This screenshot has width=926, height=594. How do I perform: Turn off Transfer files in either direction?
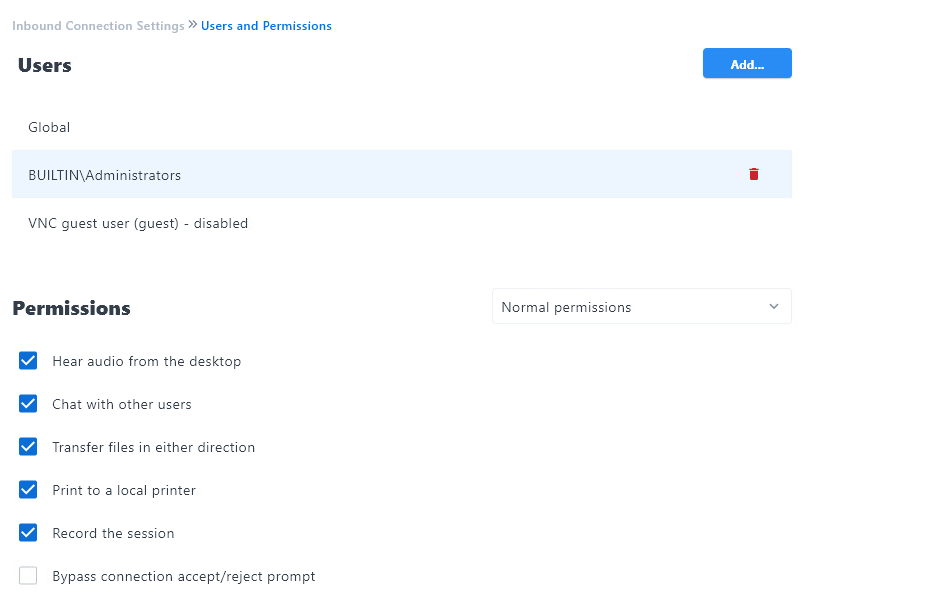[x=28, y=446]
